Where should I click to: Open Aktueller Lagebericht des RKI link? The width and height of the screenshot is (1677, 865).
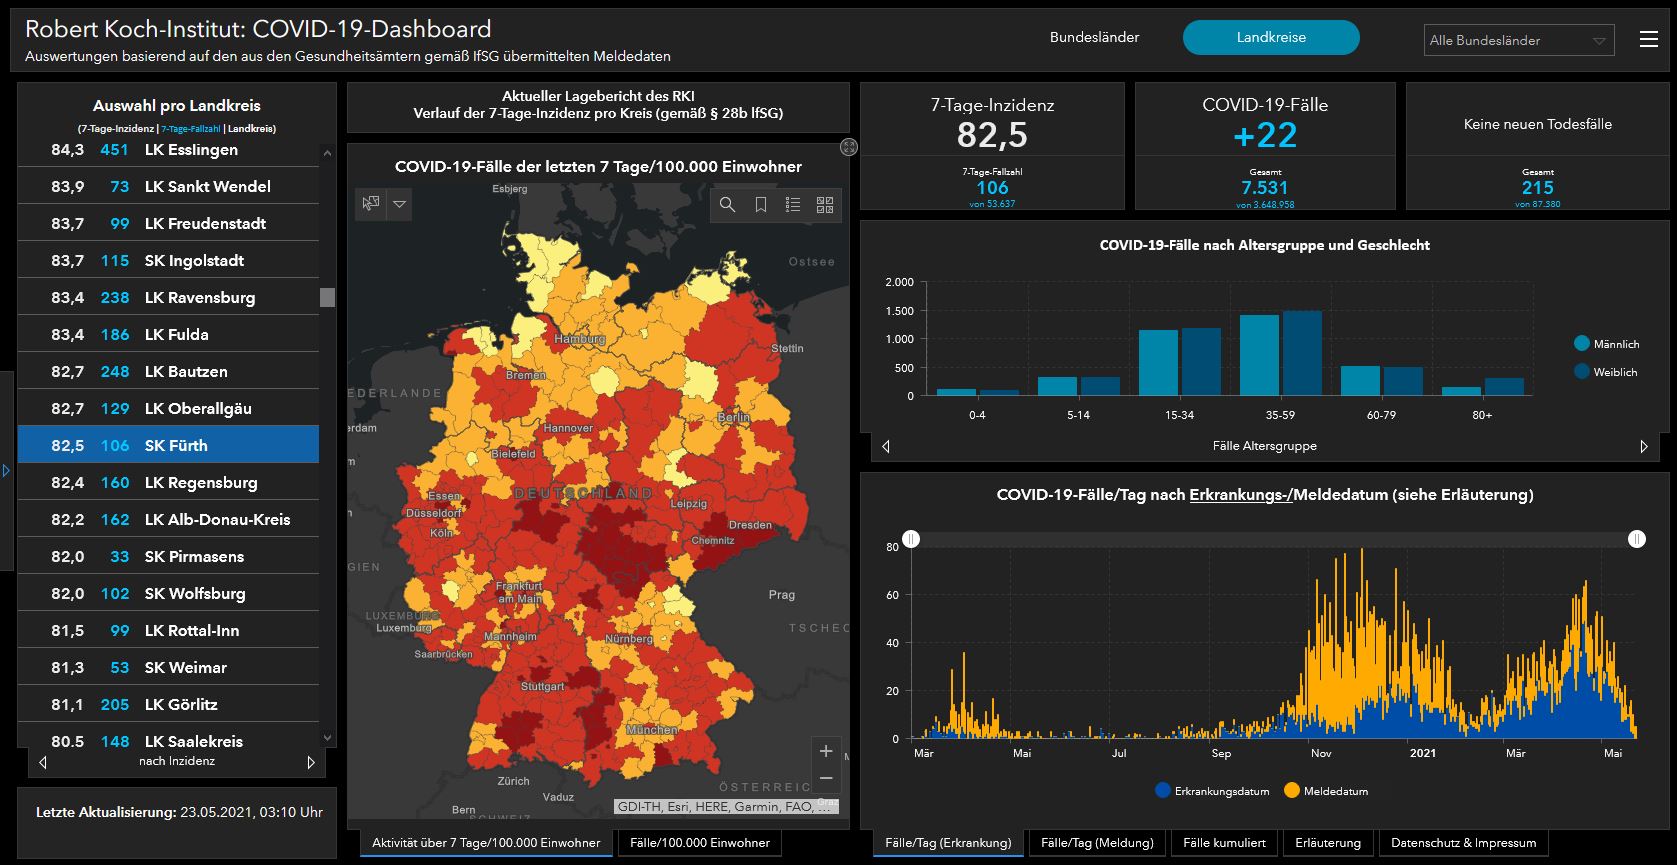click(x=598, y=96)
